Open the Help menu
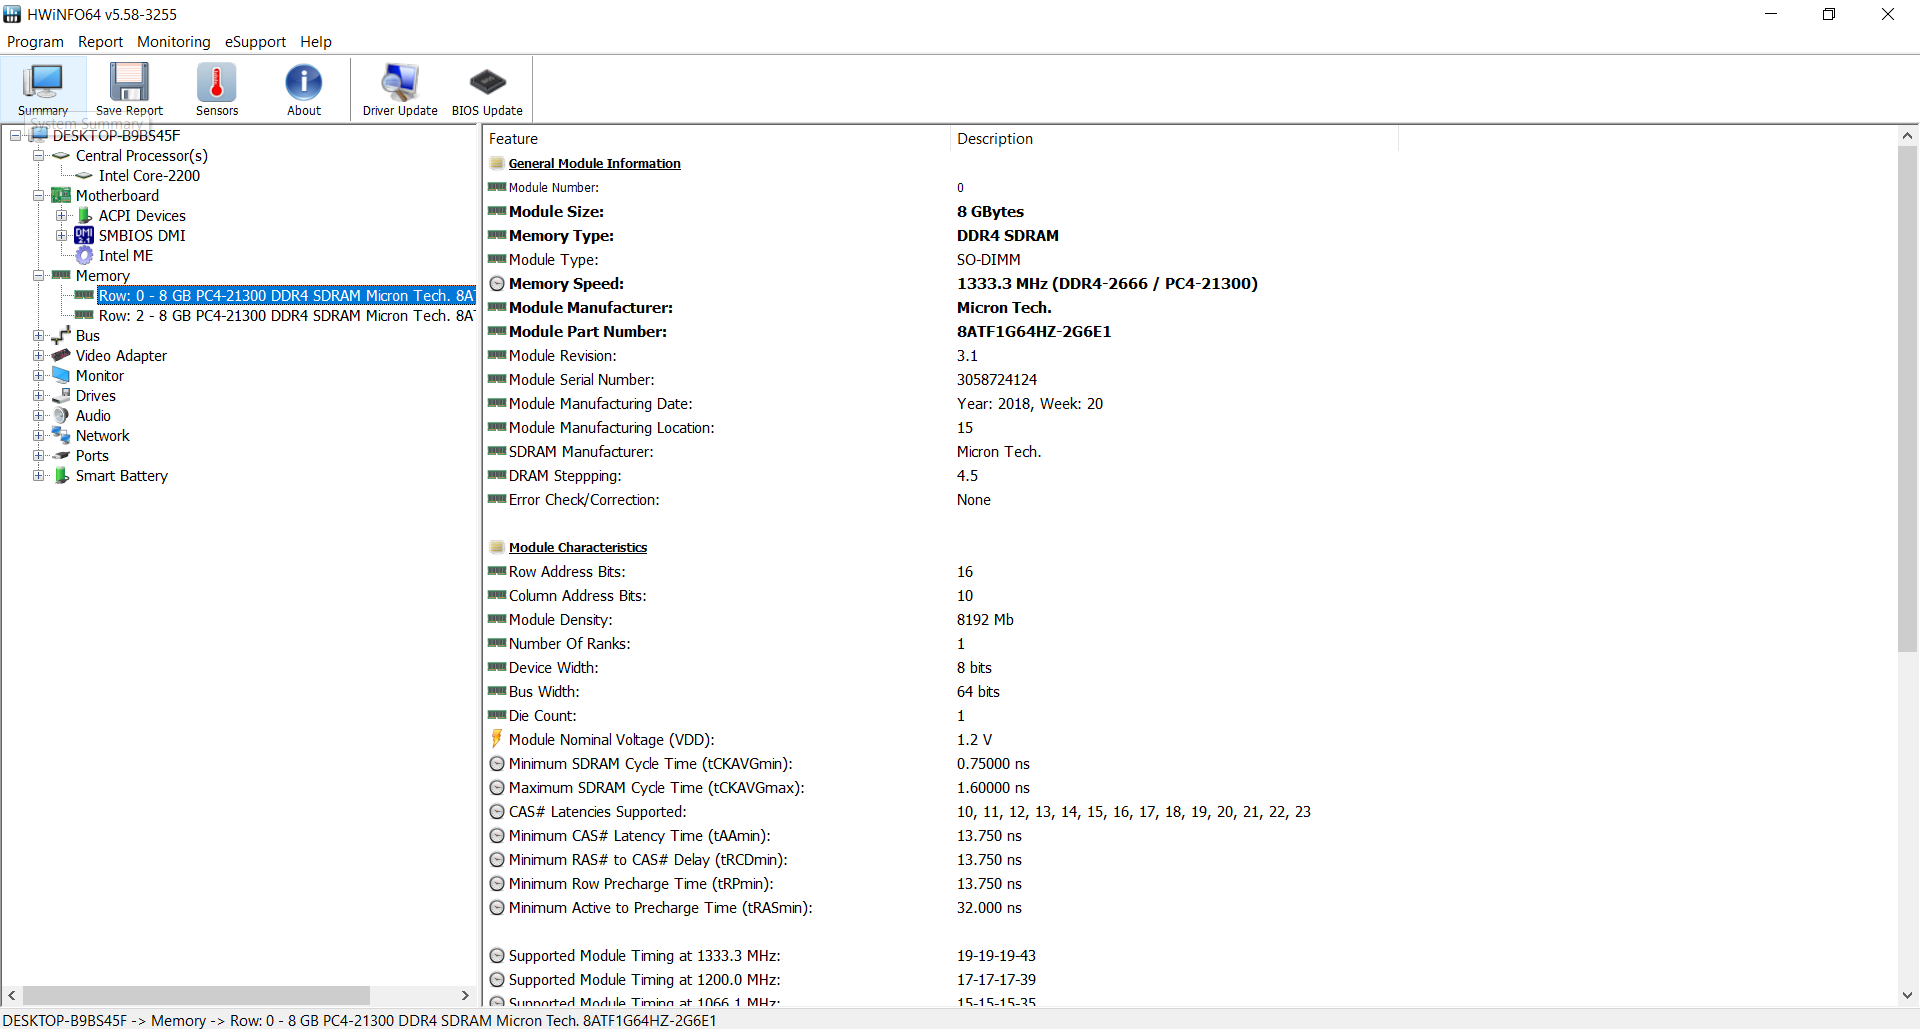The width and height of the screenshot is (1920, 1029). point(316,42)
